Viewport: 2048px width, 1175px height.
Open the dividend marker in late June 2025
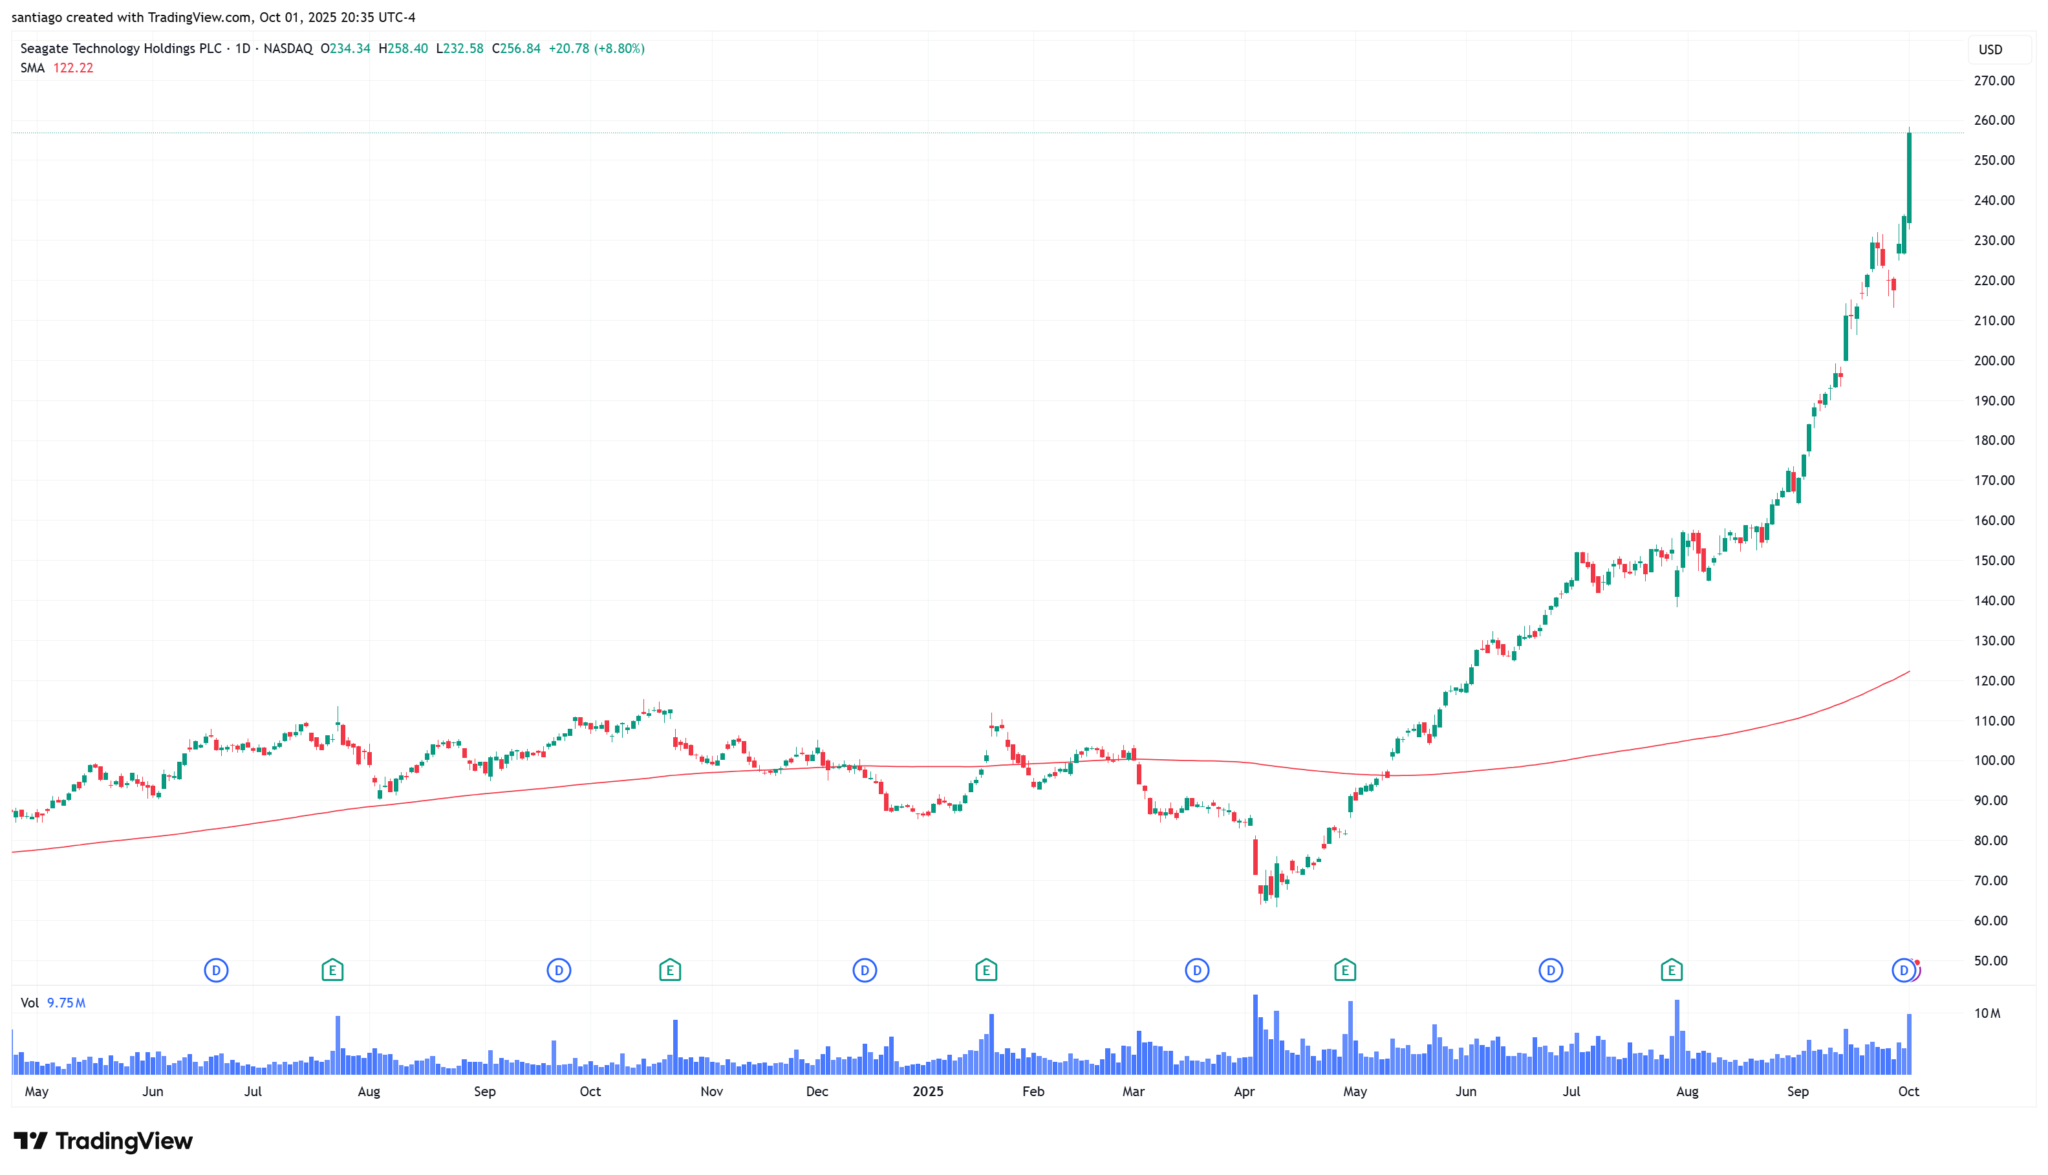[x=1551, y=970]
